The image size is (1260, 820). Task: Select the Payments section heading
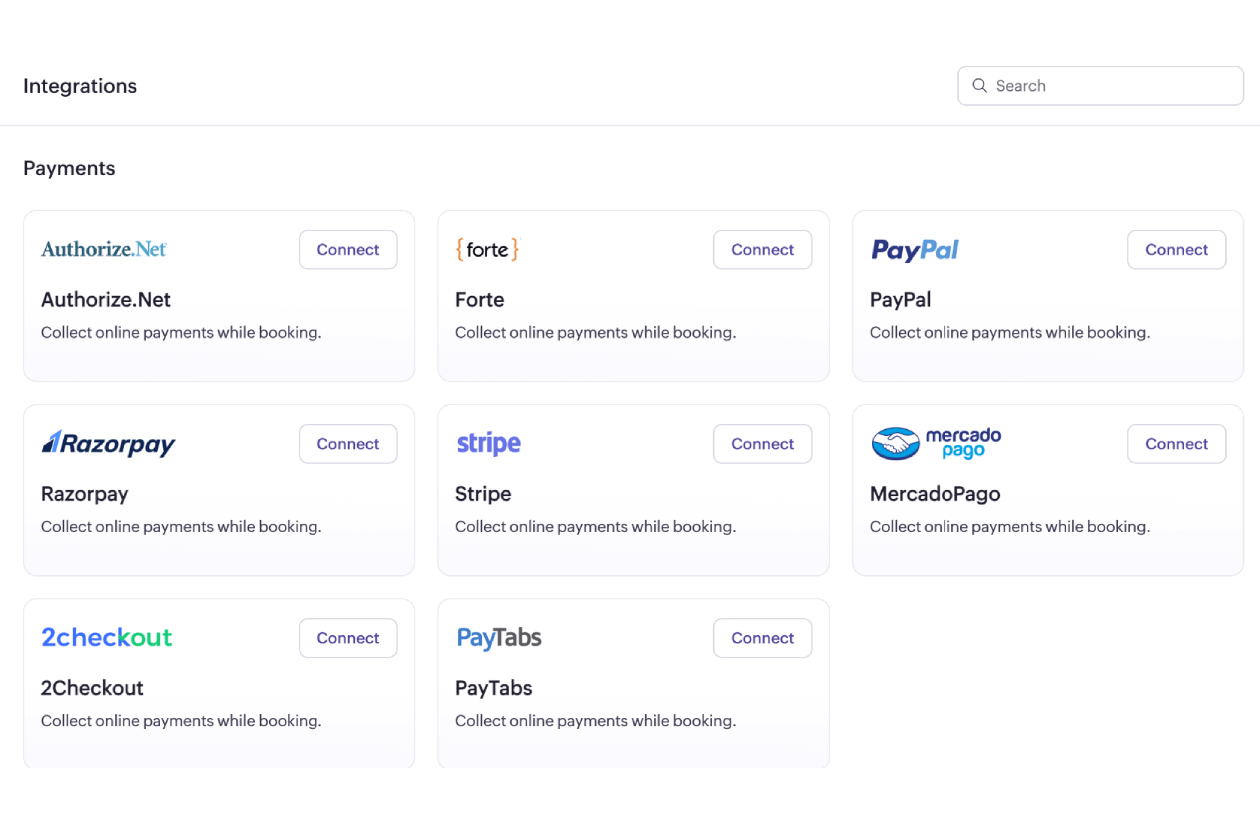(x=69, y=167)
